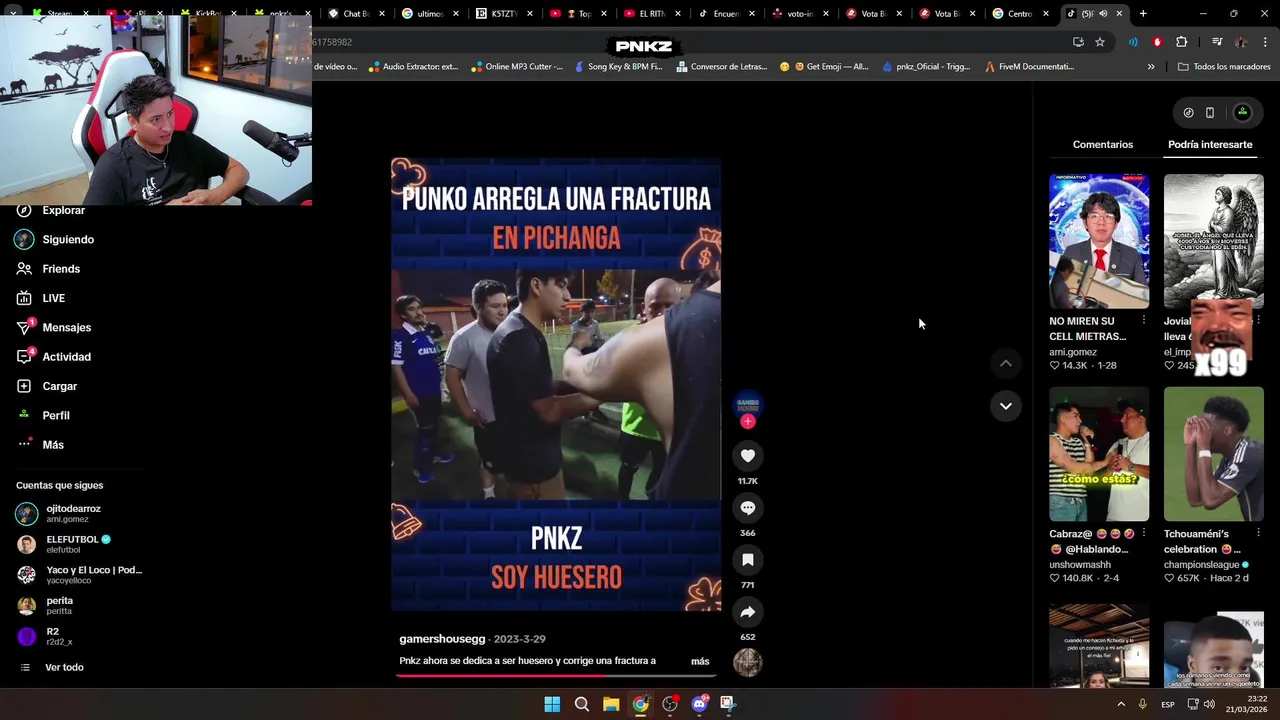Open ojitodearroz followed account

tap(60, 514)
